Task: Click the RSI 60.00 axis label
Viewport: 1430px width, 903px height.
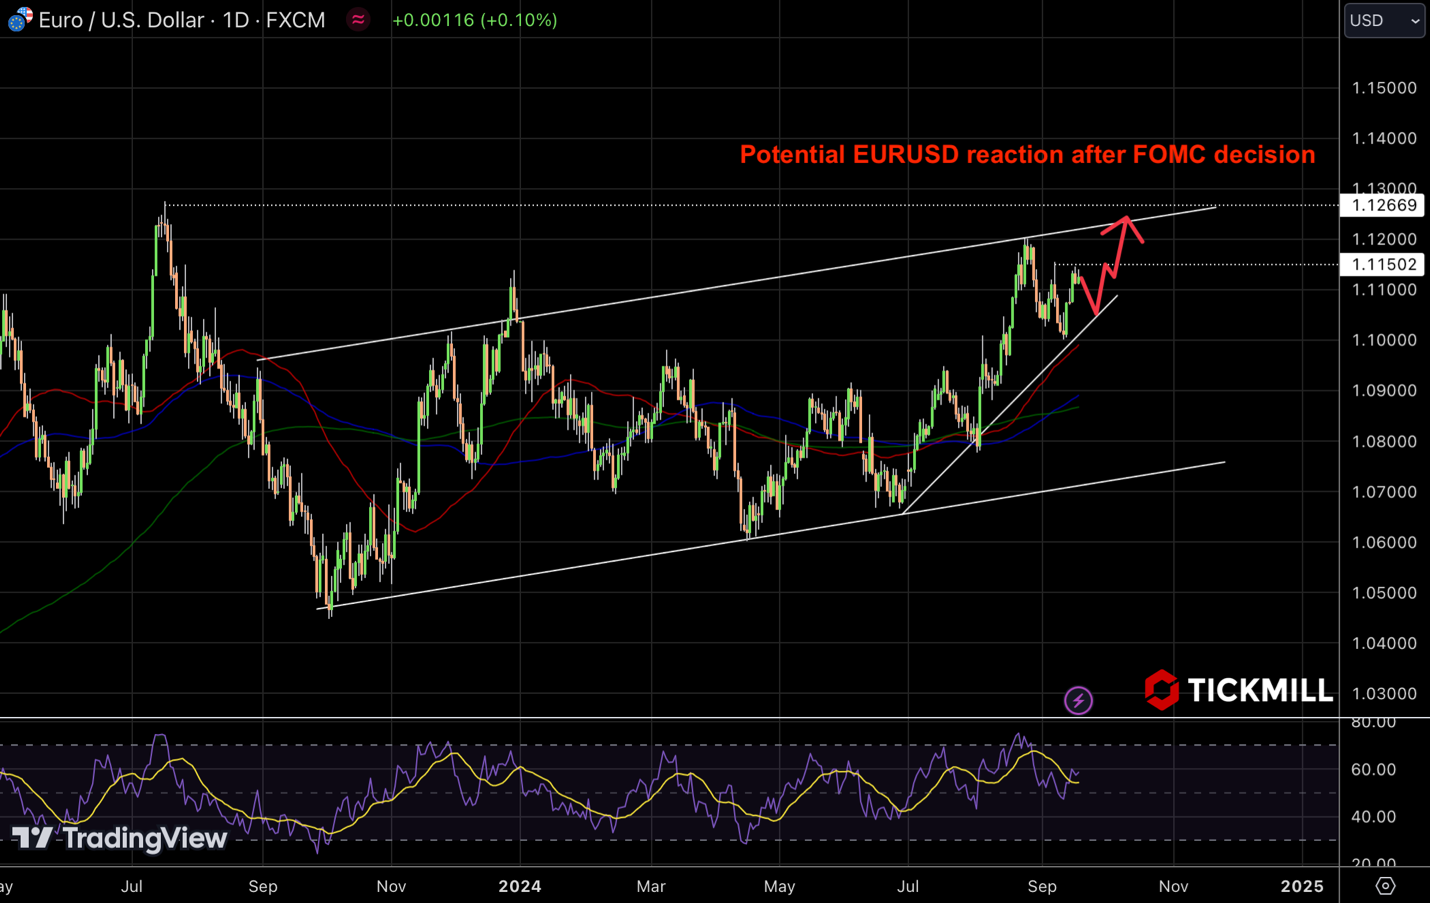Action: (x=1373, y=769)
